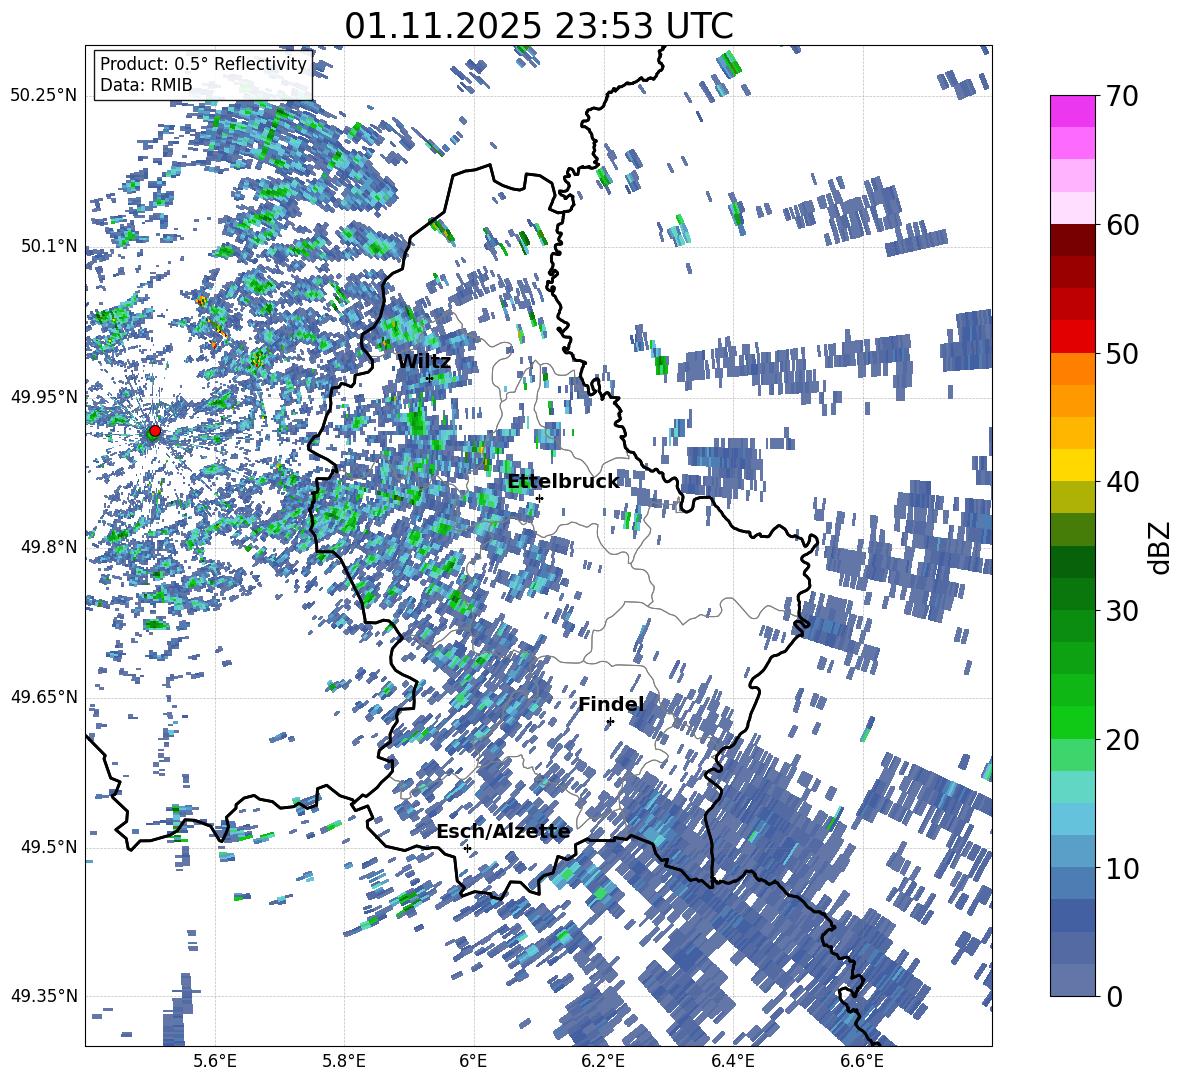Click the 6.4°E longitude label
This screenshot has width=1184, height=1081.
(732, 1061)
